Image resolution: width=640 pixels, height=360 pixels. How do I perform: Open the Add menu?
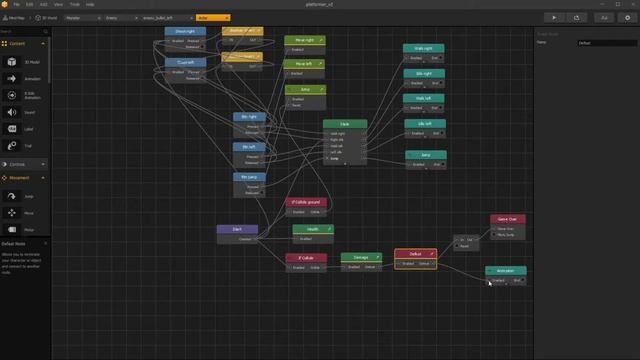[43, 4]
